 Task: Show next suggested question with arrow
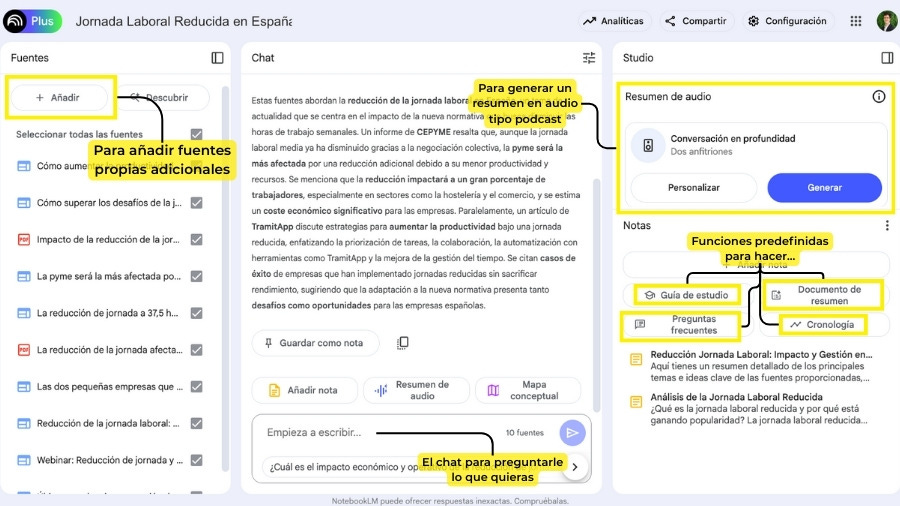(x=575, y=467)
